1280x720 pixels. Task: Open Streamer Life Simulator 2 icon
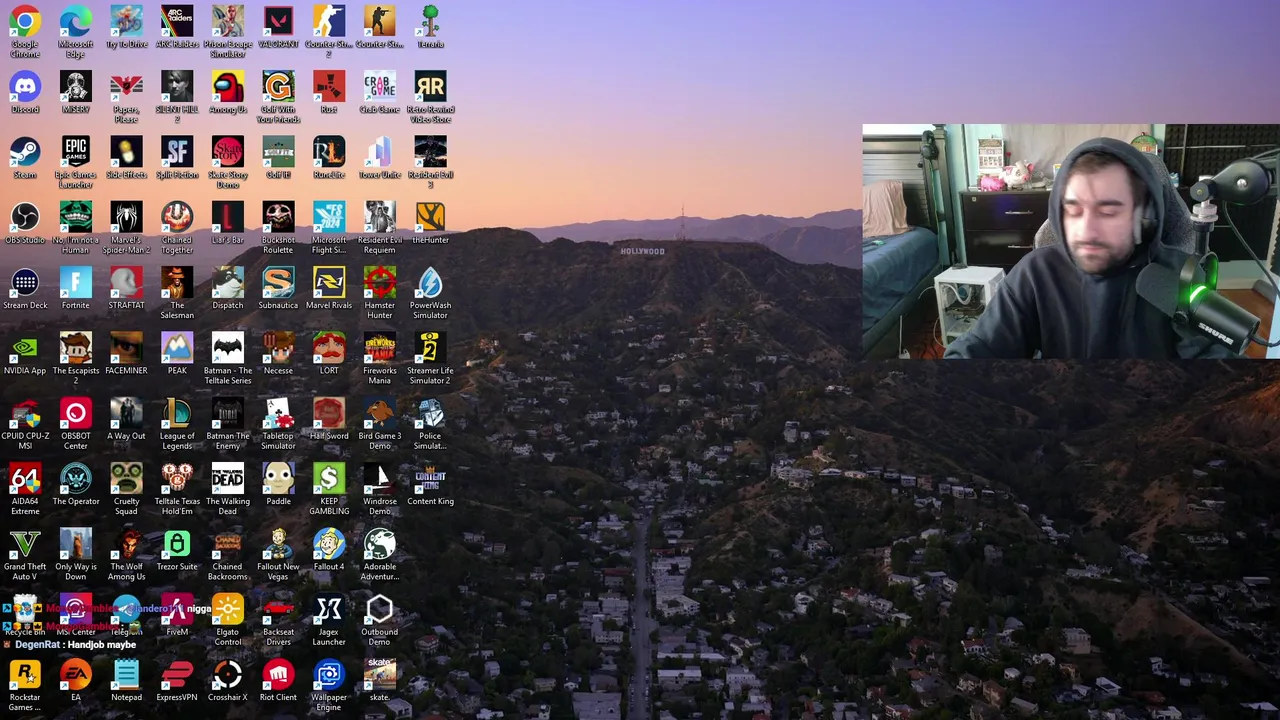430,348
